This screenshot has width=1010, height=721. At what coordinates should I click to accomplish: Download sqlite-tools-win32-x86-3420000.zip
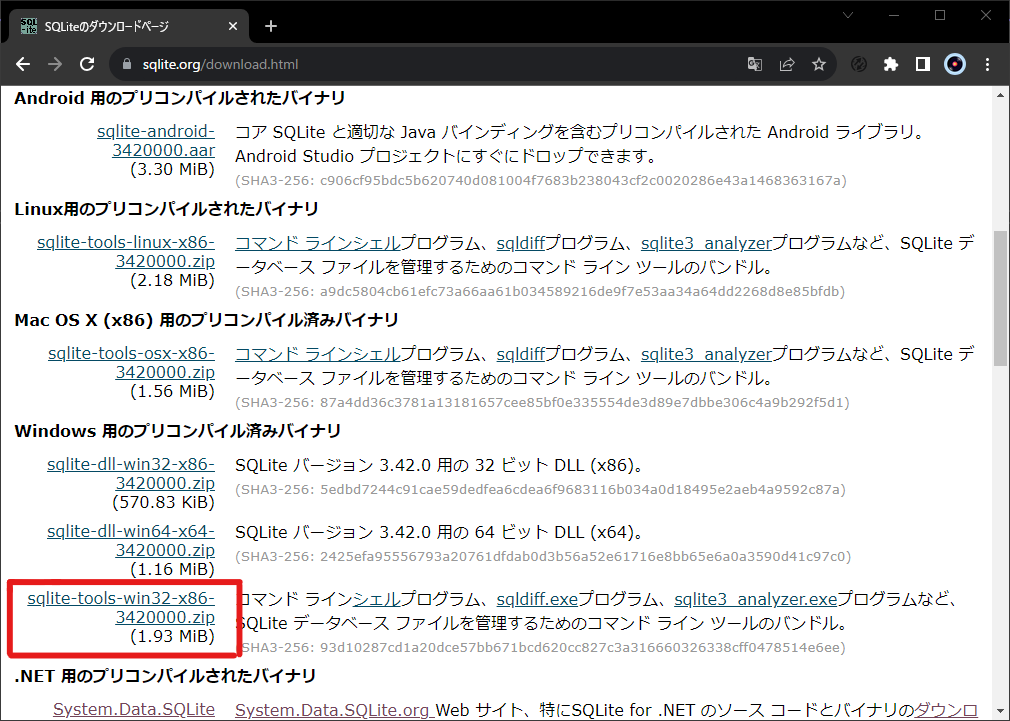(121, 607)
